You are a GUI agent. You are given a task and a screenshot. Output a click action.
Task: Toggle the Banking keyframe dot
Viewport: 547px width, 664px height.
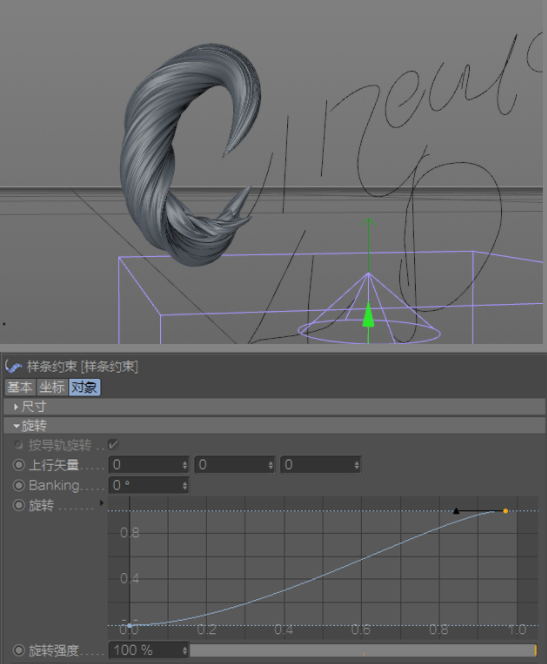19,485
